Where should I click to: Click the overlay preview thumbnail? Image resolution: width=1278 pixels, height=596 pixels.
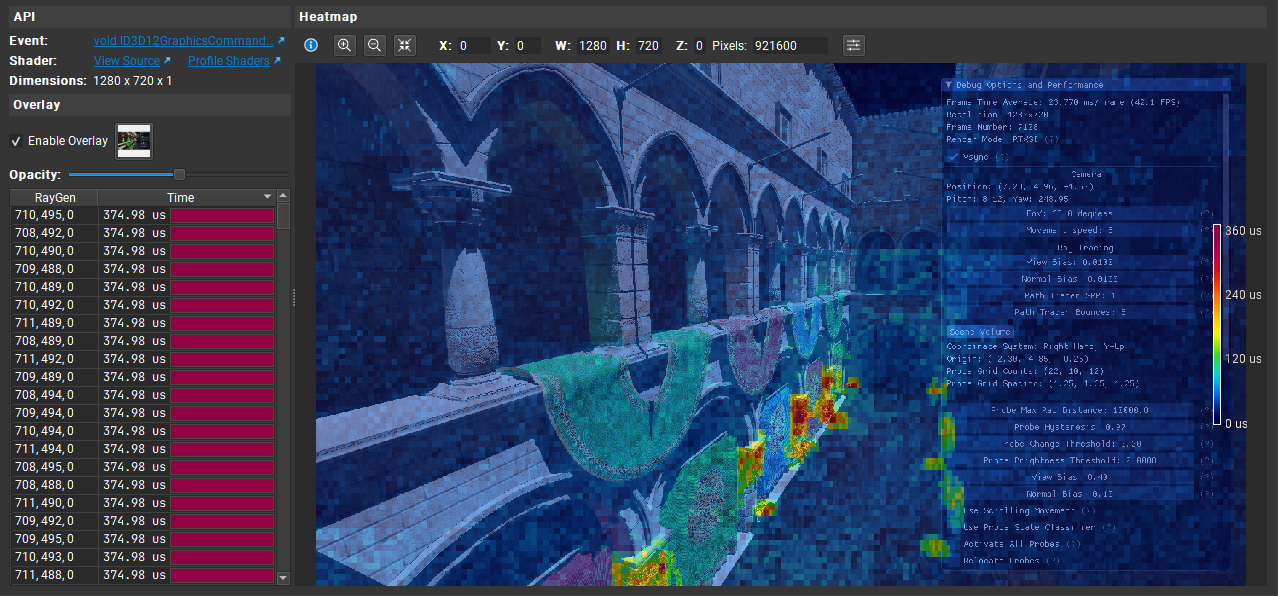pyautogui.click(x=133, y=140)
